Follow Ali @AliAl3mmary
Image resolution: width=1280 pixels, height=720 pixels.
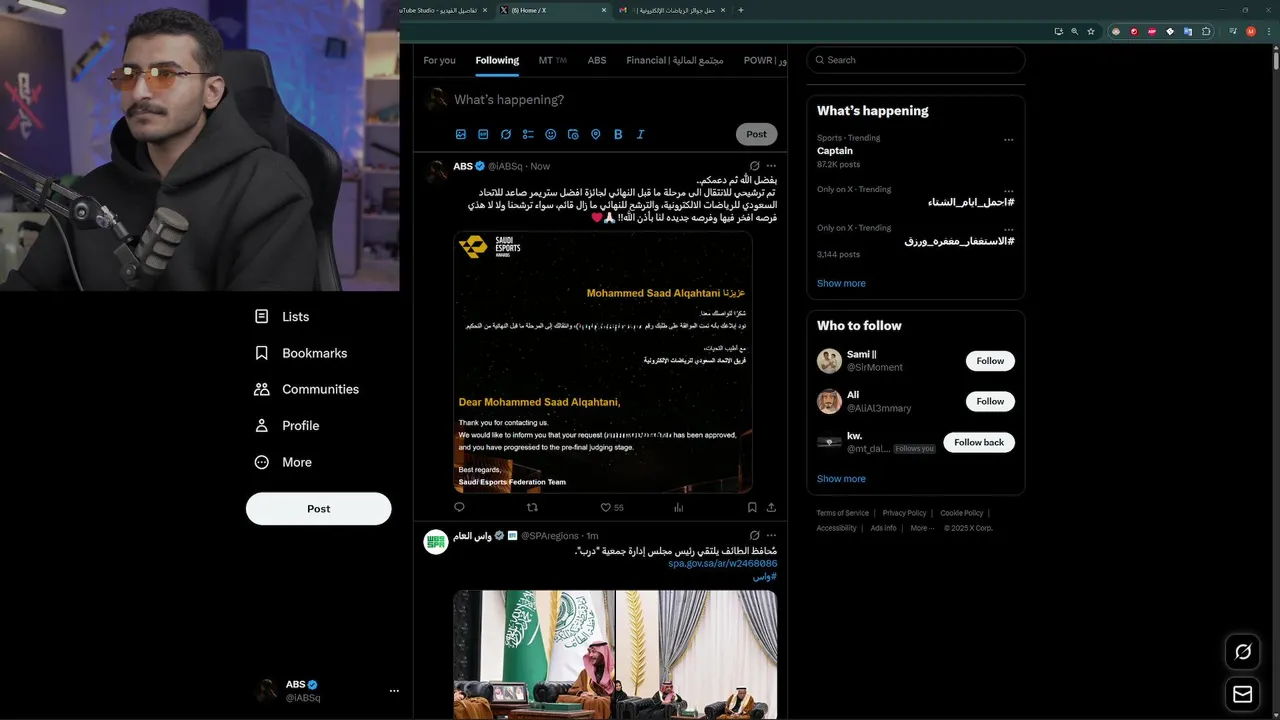[990, 401]
